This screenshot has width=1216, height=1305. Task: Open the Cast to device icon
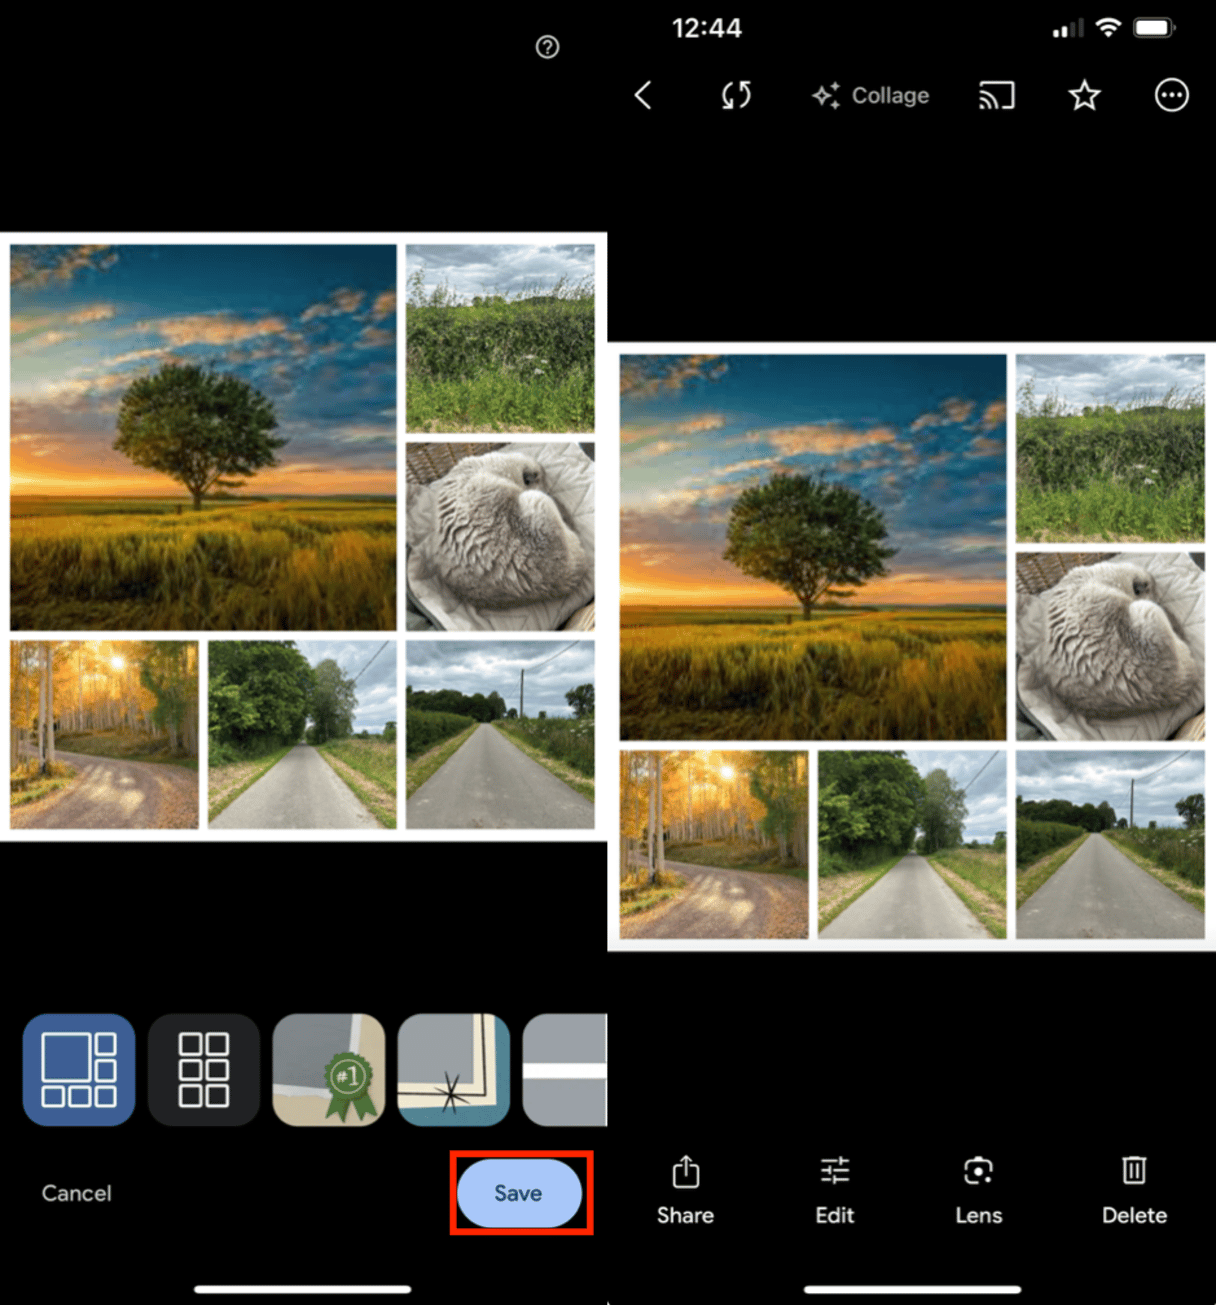(995, 96)
